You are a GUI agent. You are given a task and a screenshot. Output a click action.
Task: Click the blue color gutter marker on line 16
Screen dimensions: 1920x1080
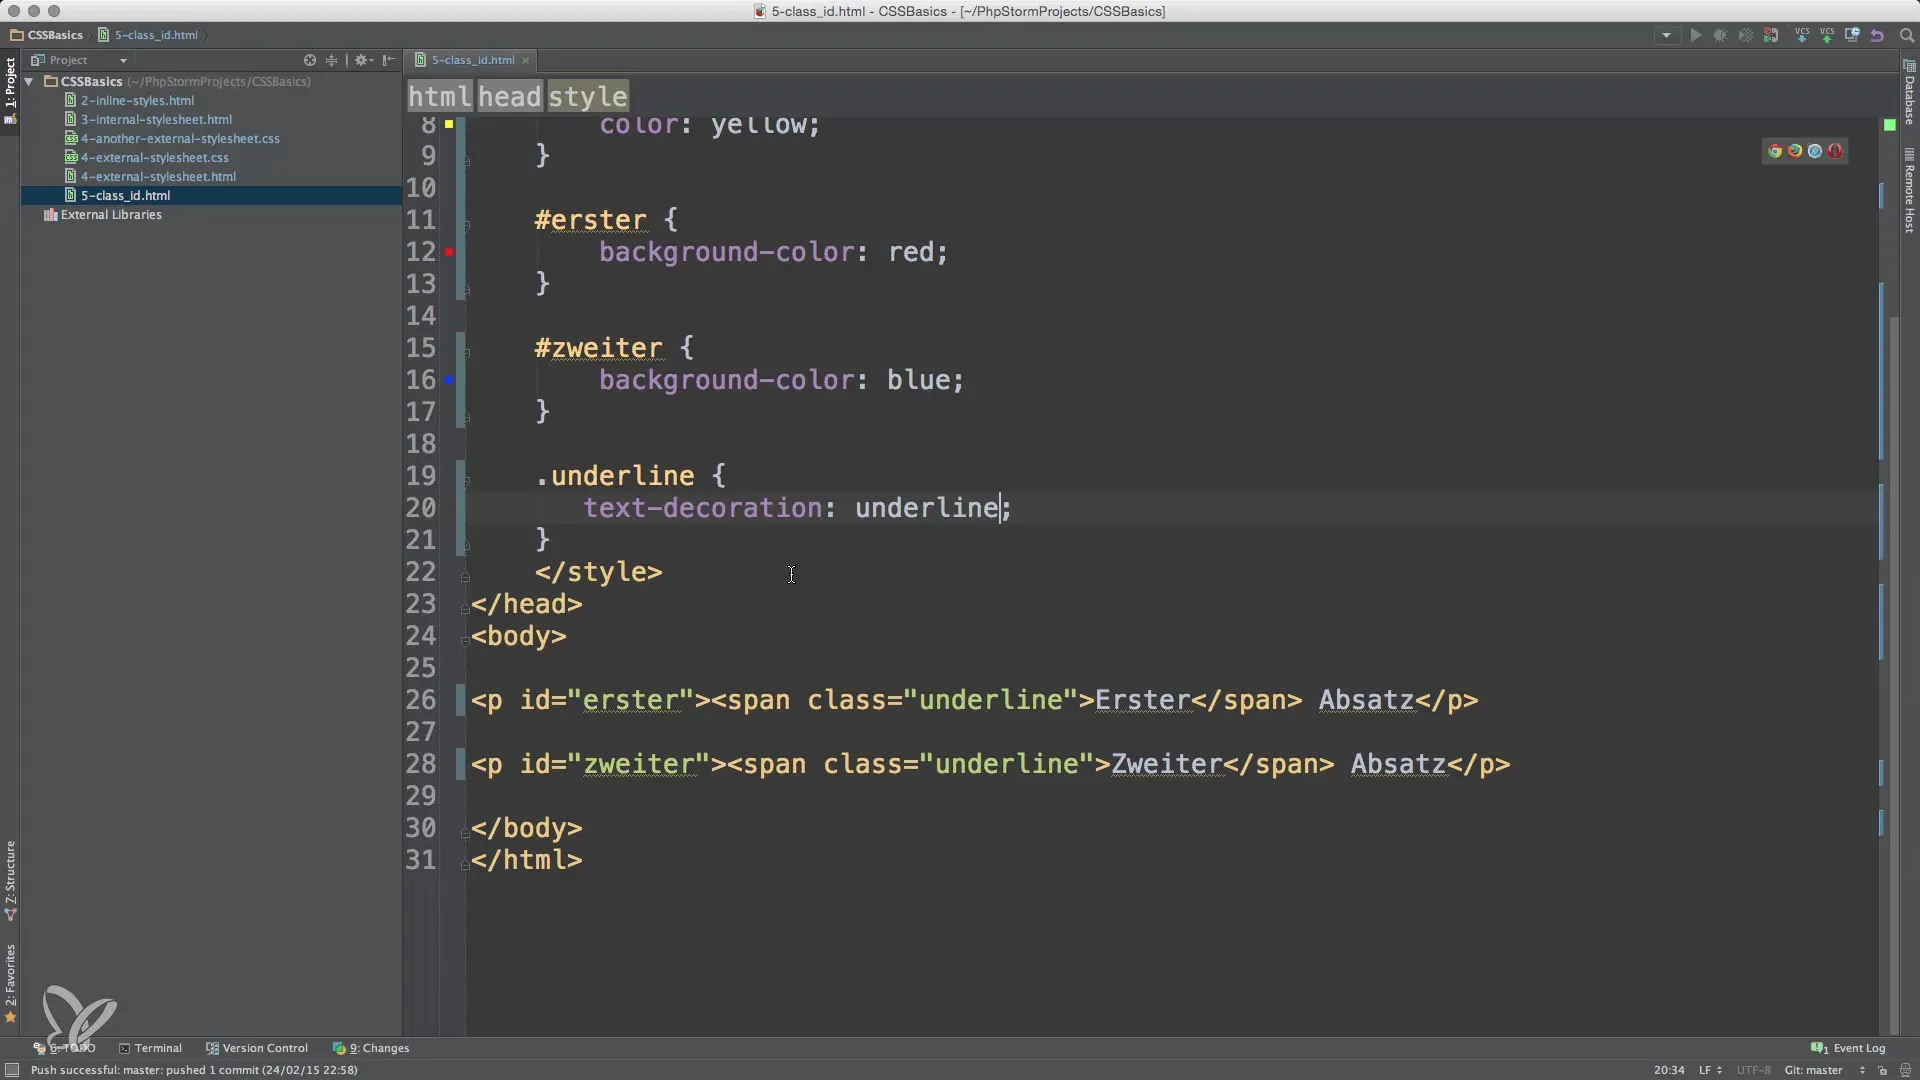tap(449, 380)
